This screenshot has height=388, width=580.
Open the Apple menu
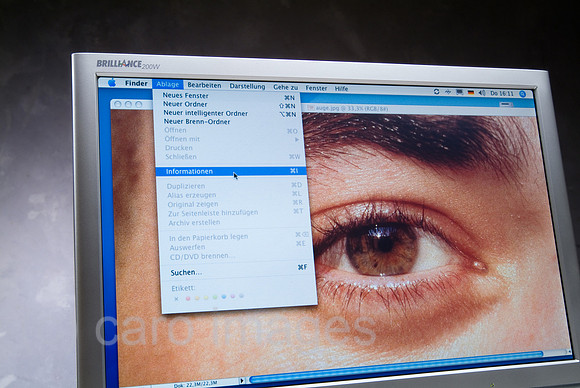(x=112, y=83)
